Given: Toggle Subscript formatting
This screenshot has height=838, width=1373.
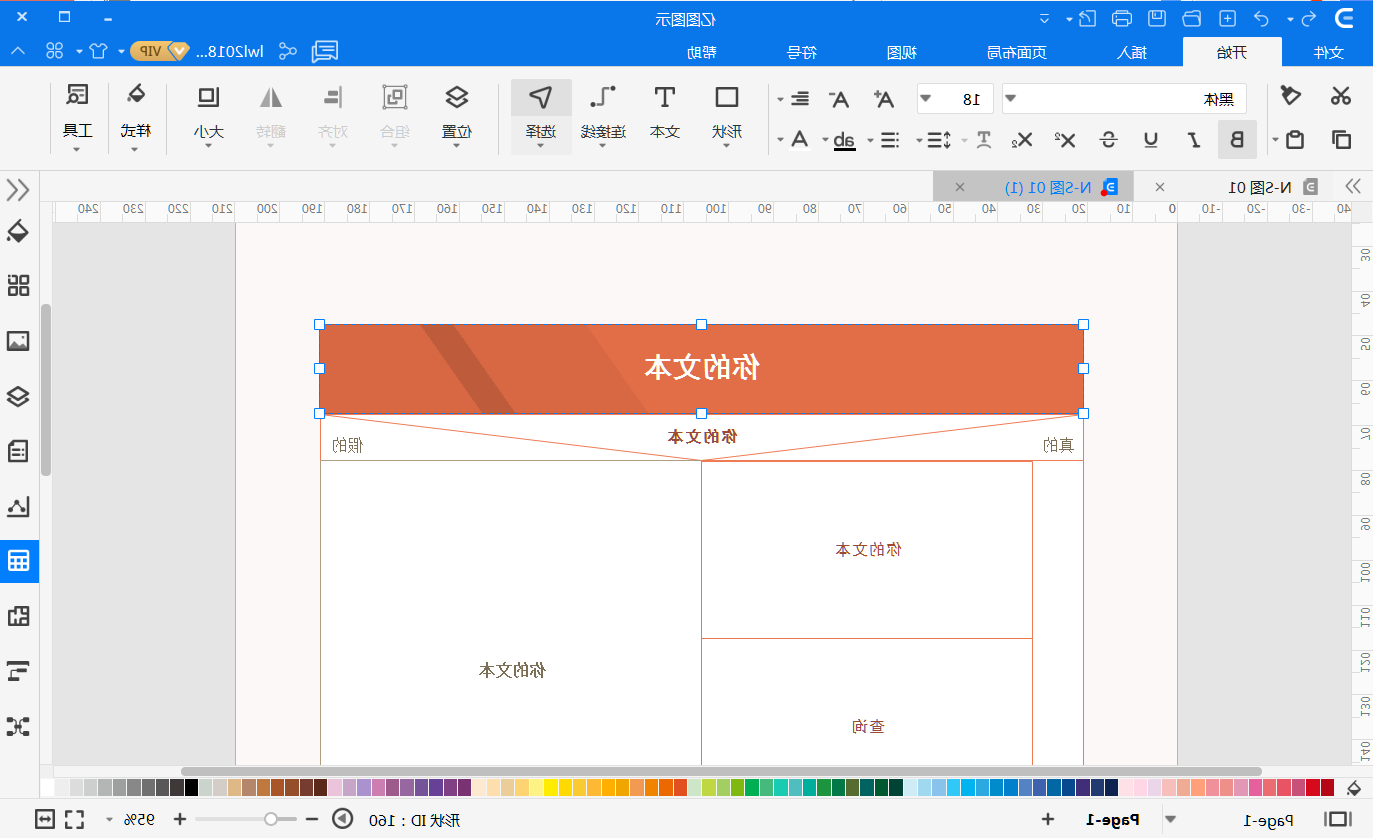Looking at the screenshot, I should click(x=1021, y=139).
